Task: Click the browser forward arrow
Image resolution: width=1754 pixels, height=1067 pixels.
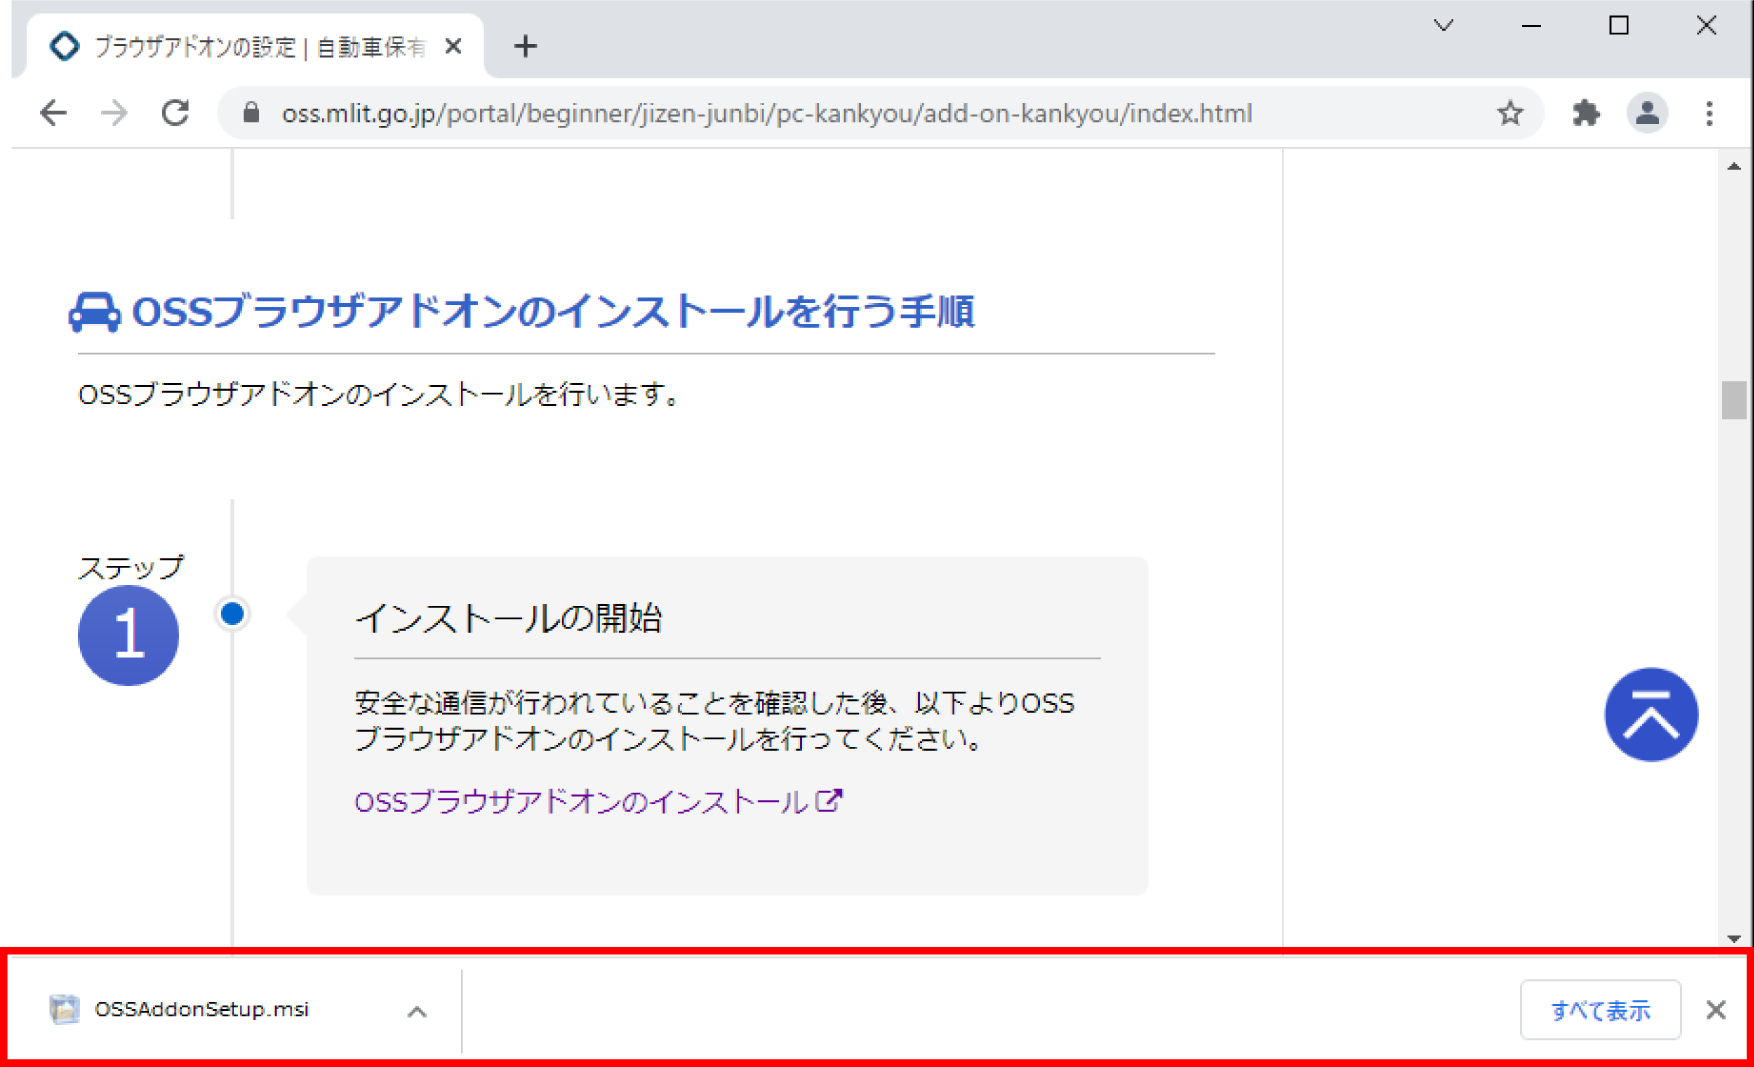Action: click(114, 113)
